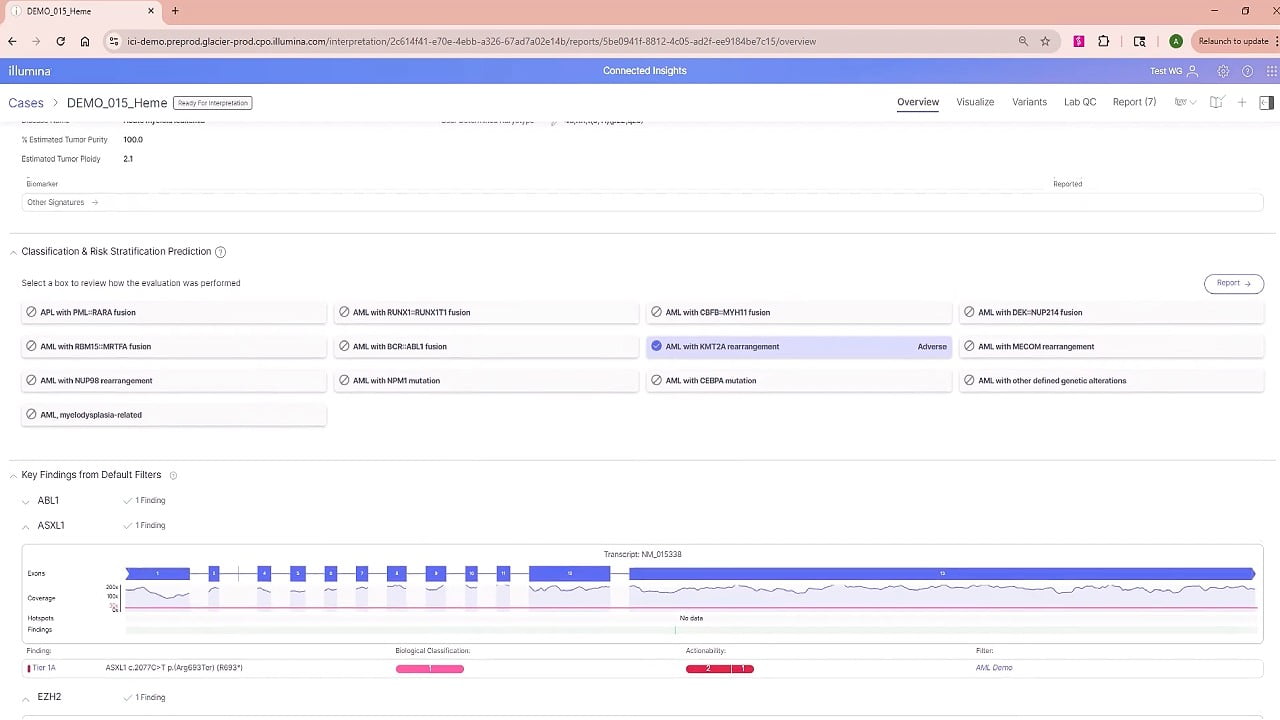This screenshot has width=1280, height=720.
Task: Click the pink Biological Classification bar
Action: click(430, 668)
